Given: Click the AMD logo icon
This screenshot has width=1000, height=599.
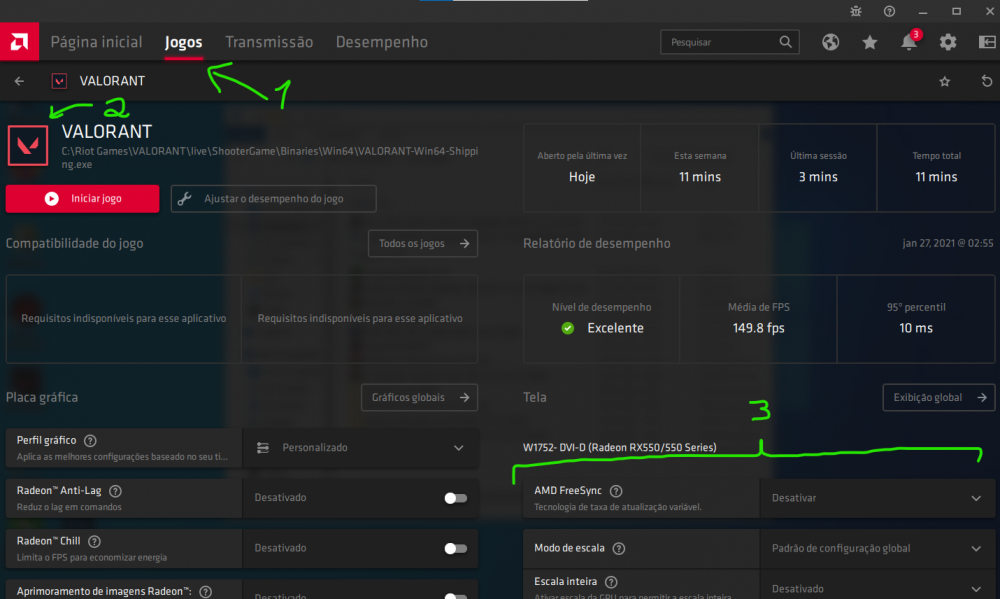Looking at the screenshot, I should tap(19, 42).
